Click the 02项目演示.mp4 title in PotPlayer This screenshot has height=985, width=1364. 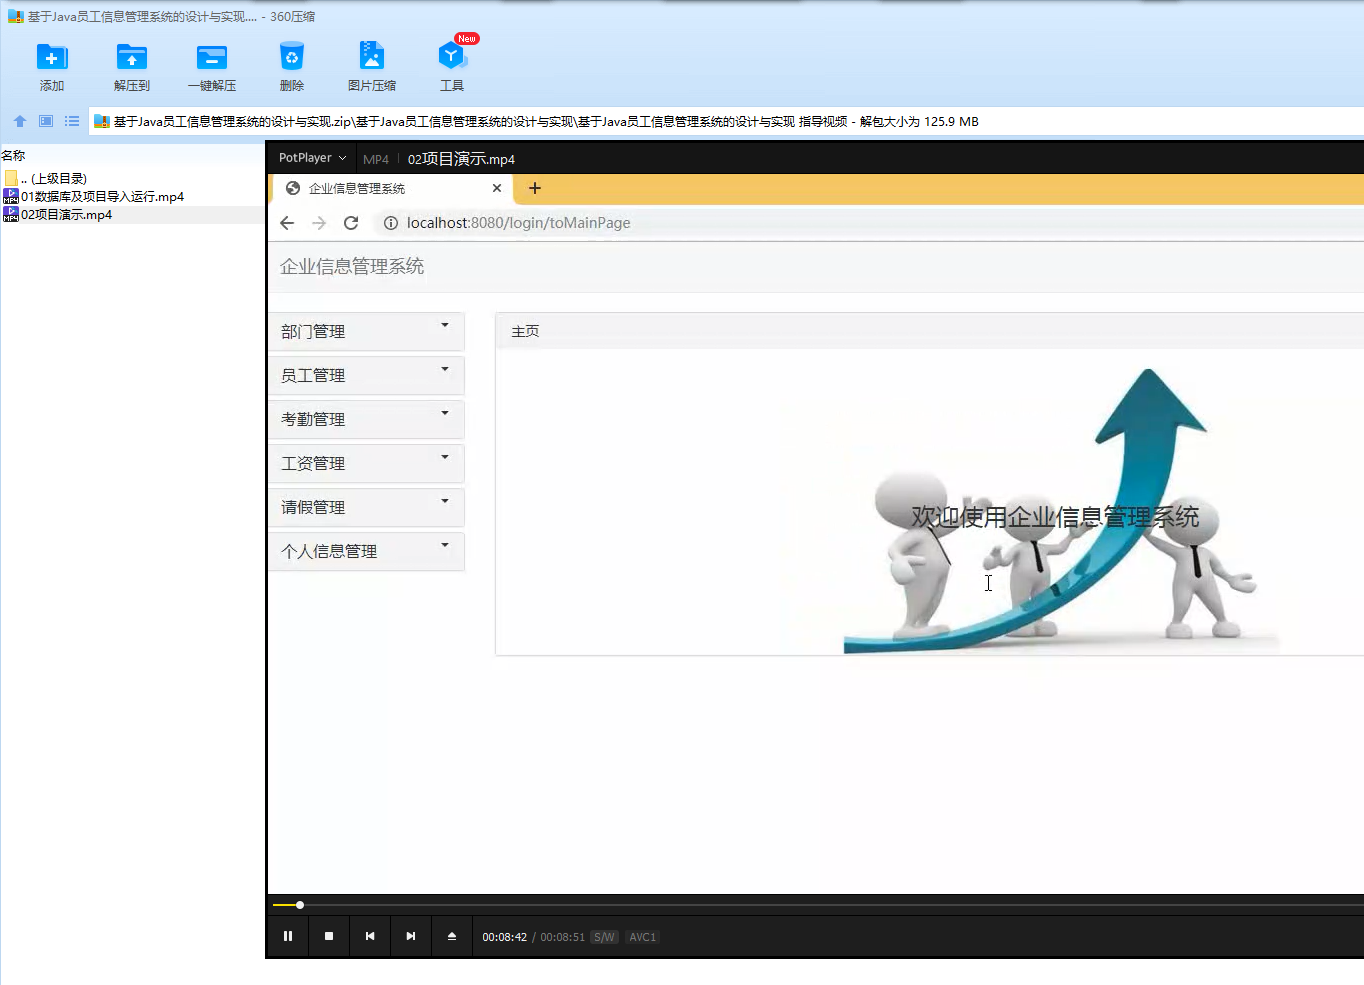click(461, 159)
